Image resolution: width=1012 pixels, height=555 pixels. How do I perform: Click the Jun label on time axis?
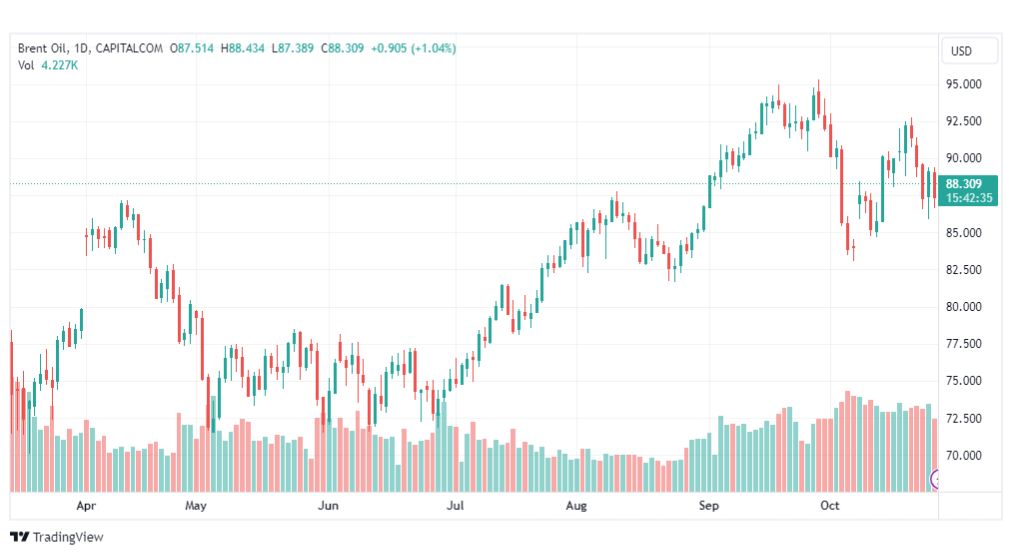(x=328, y=506)
